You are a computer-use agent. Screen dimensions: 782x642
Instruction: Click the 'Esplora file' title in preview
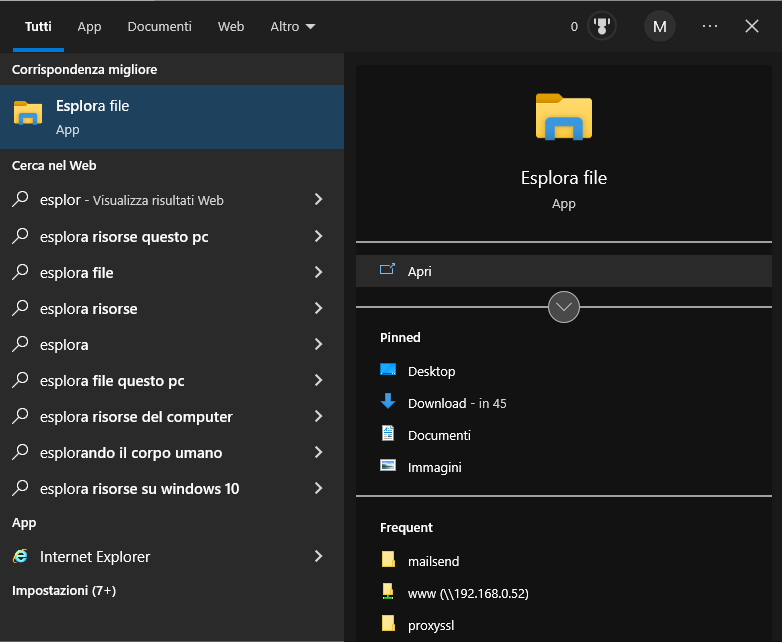pos(564,178)
